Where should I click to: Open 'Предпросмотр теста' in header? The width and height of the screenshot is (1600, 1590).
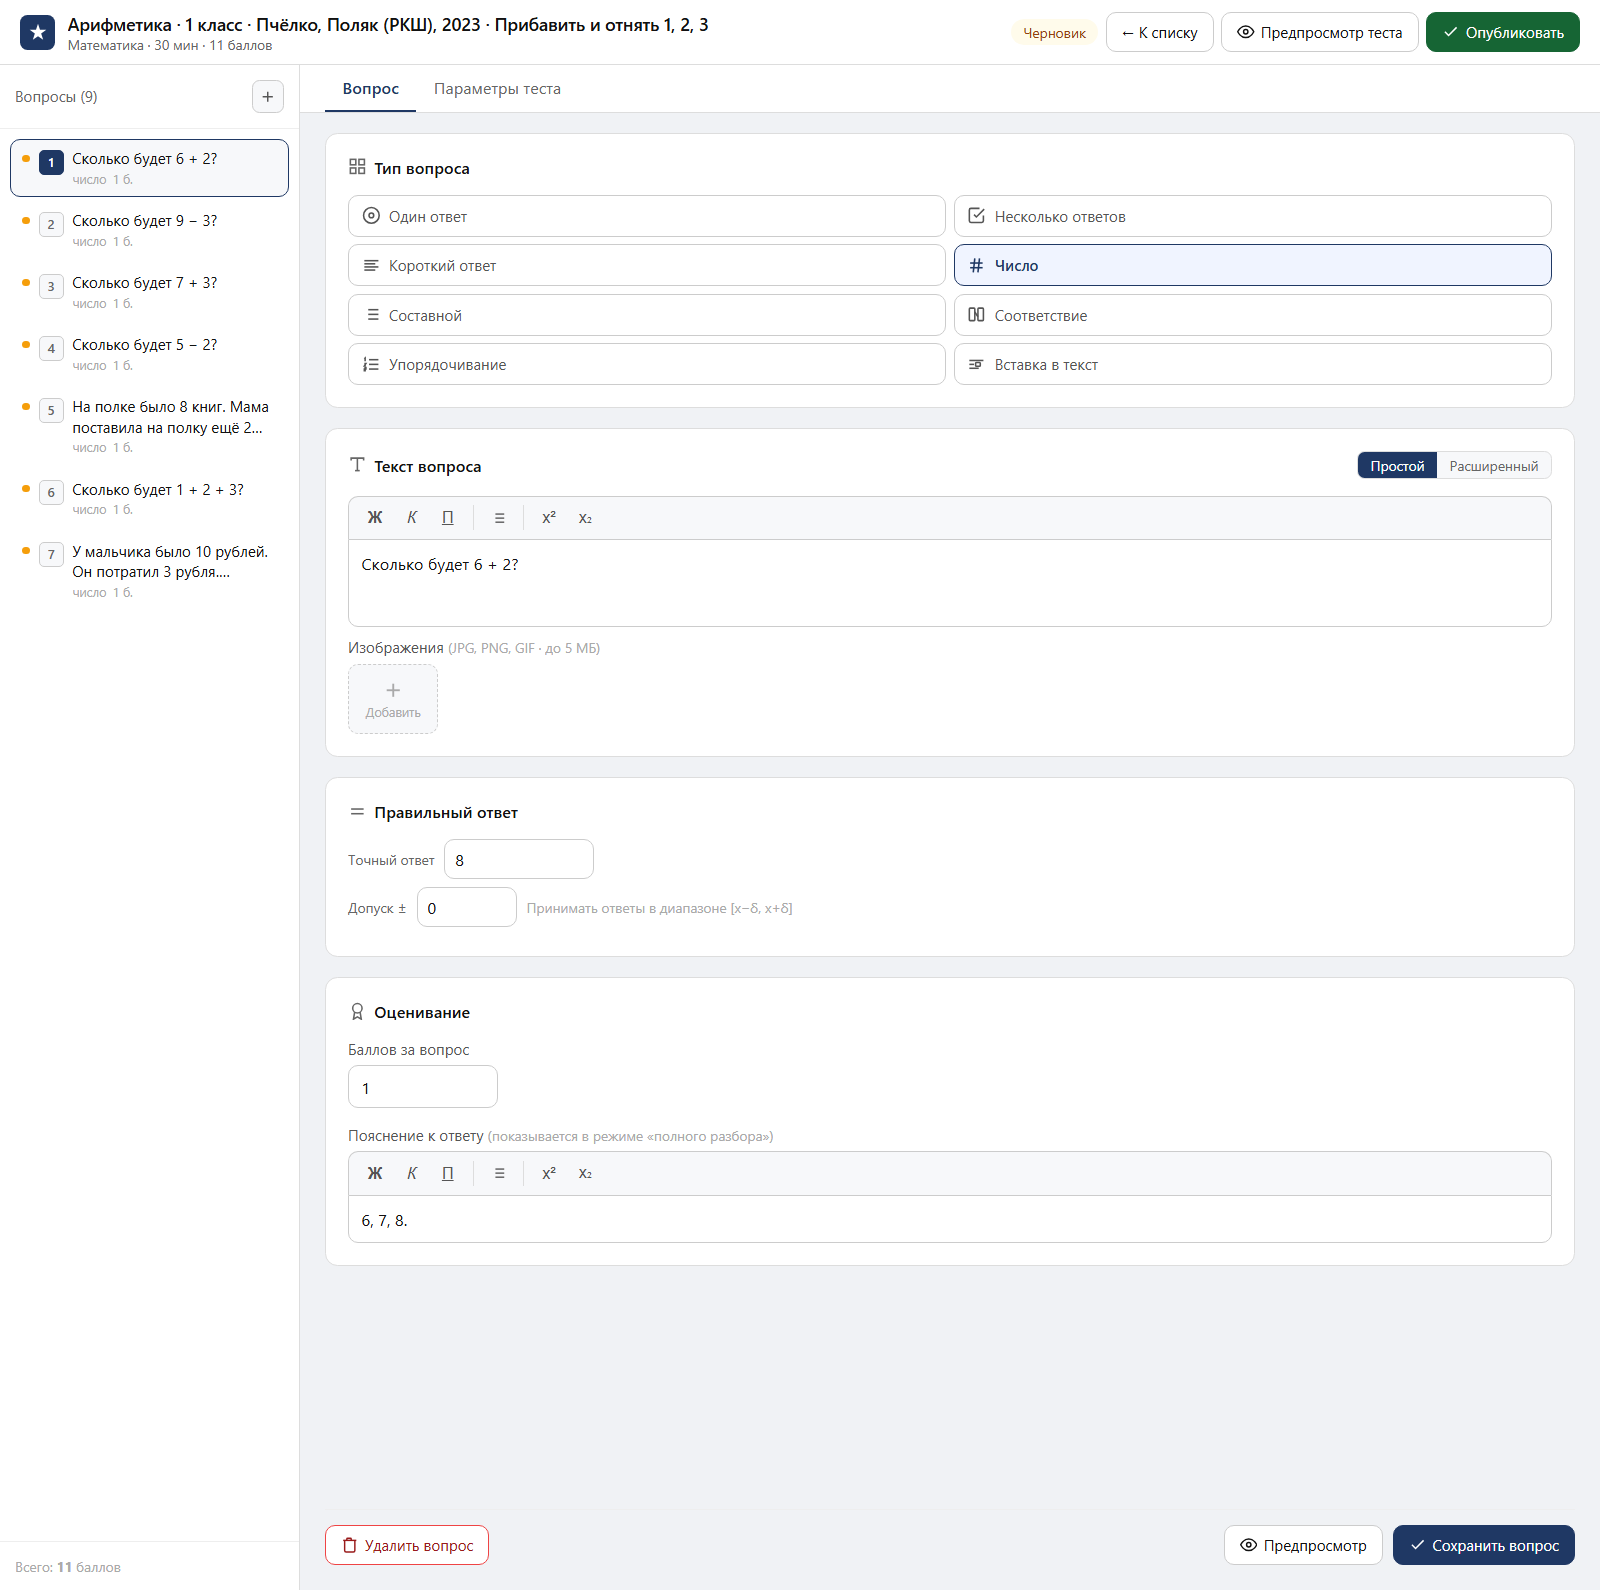1320,32
